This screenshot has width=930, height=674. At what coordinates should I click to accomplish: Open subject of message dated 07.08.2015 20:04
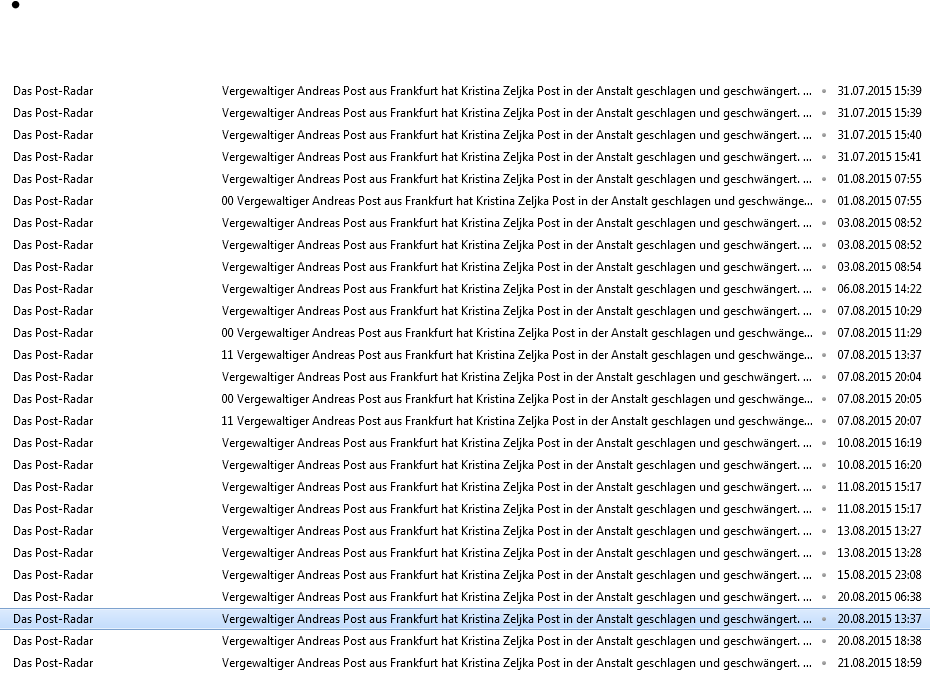(517, 377)
